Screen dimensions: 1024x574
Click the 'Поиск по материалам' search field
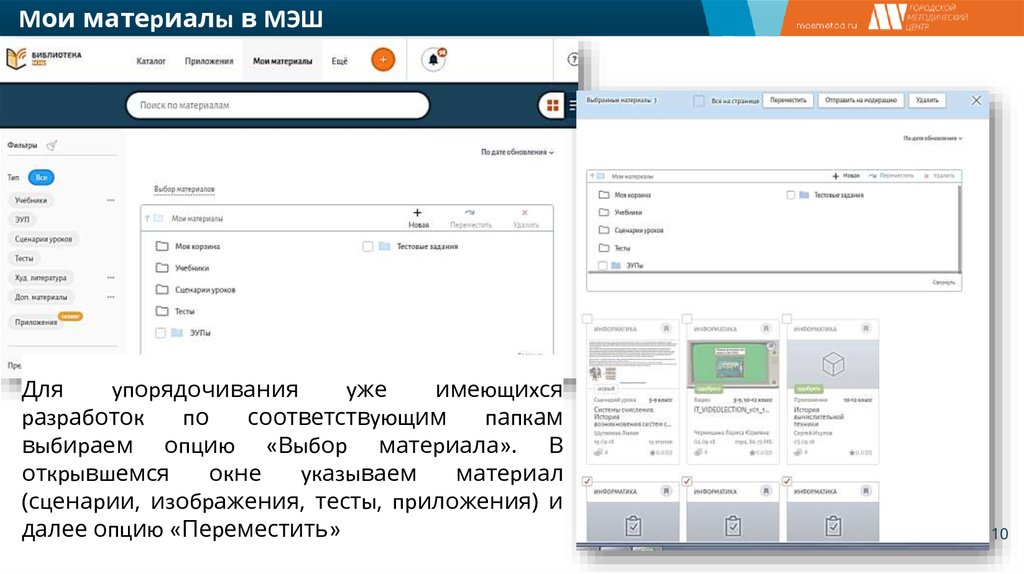pos(277,105)
